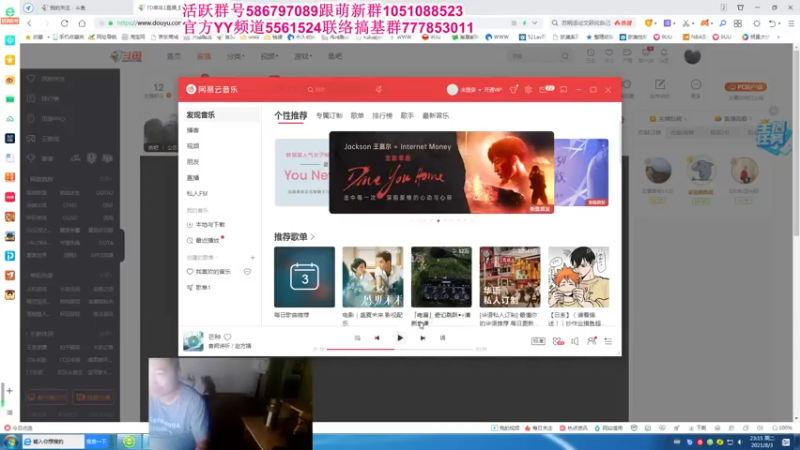Click the Windows Start button
This screenshot has height=450, width=800.
[x=11, y=442]
